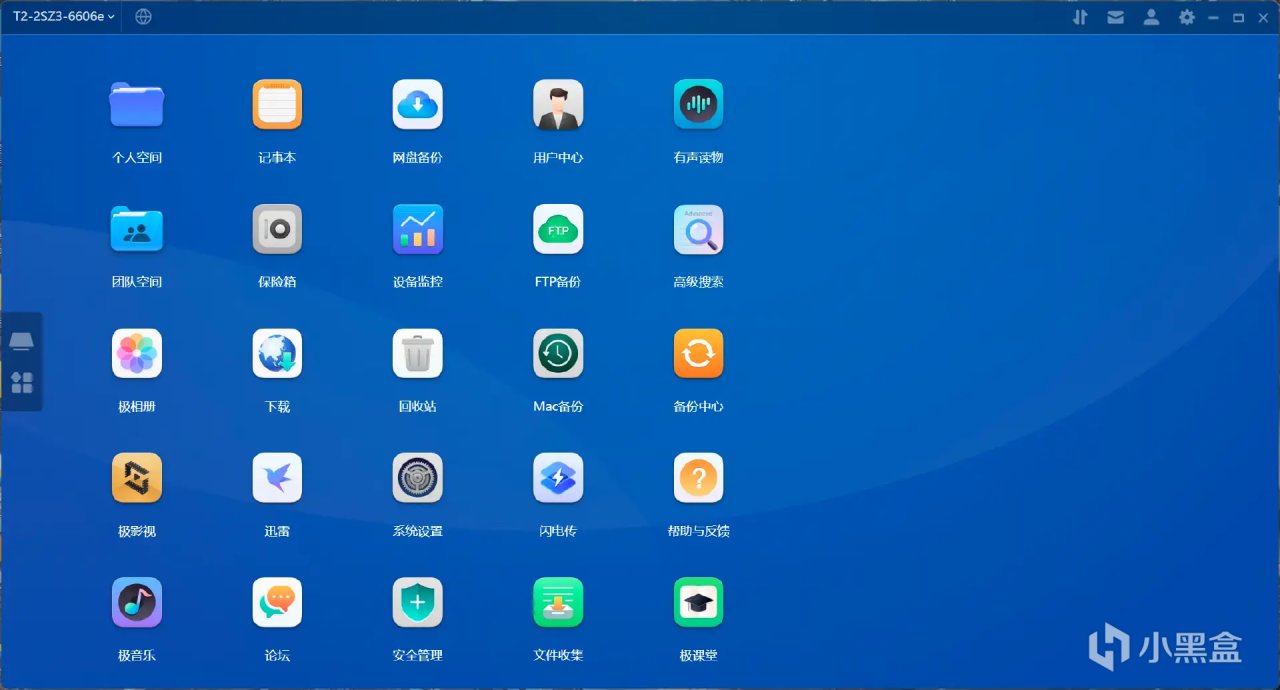Open the transfer tasks arrows icon

tap(1080, 17)
